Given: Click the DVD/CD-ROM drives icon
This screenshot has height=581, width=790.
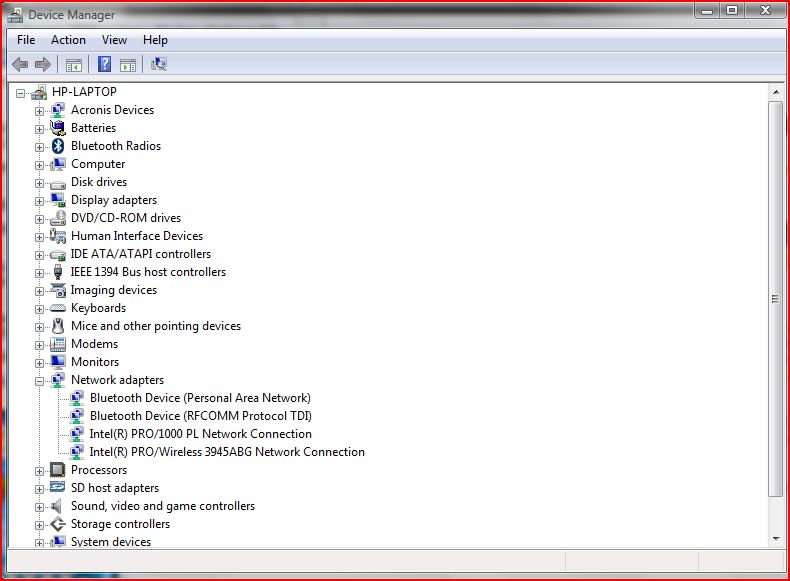Looking at the screenshot, I should [x=58, y=218].
